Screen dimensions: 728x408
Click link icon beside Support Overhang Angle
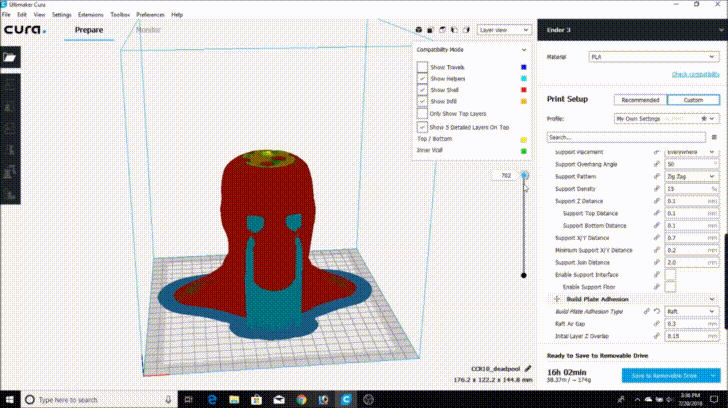[x=656, y=164]
